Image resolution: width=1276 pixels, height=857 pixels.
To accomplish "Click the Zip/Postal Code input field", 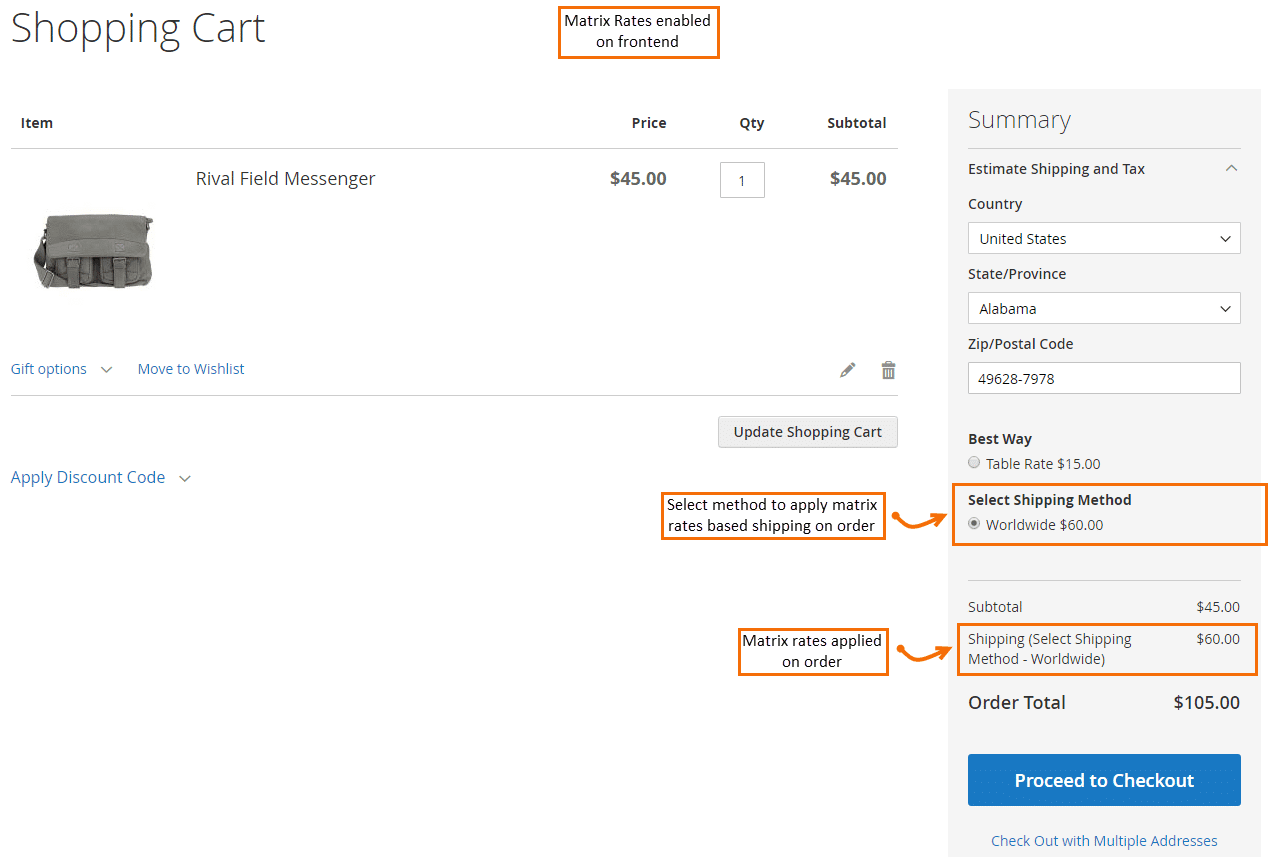I will tap(1104, 378).
